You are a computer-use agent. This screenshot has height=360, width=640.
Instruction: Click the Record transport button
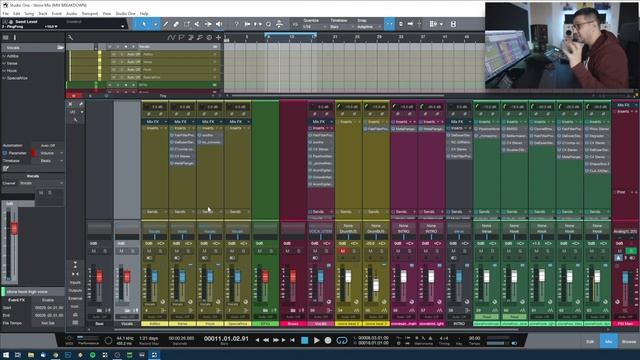click(328, 340)
